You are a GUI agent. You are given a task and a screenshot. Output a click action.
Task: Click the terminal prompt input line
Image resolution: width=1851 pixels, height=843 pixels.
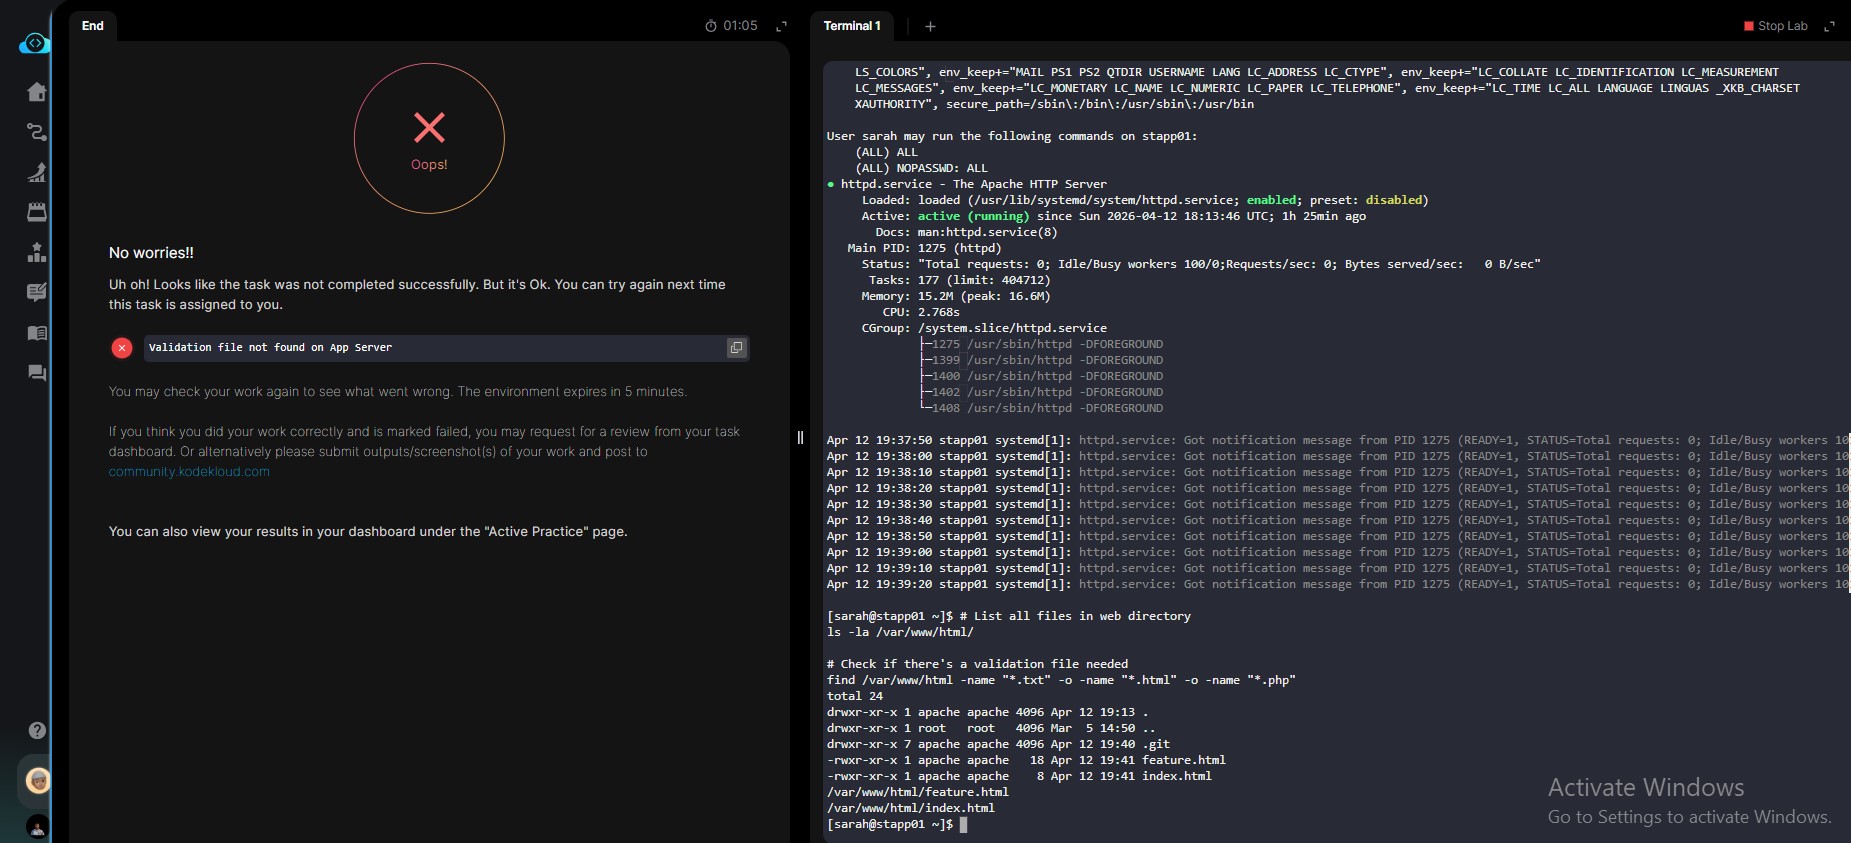point(964,825)
